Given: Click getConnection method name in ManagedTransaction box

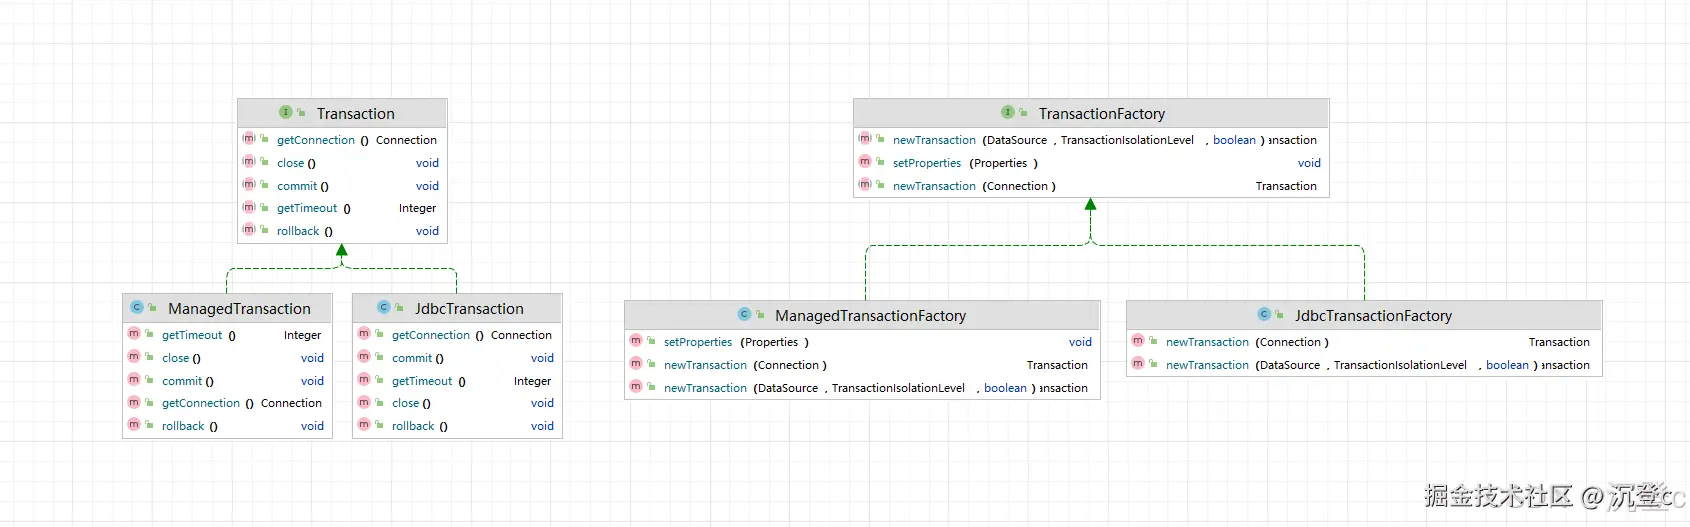Looking at the screenshot, I should click(201, 403).
